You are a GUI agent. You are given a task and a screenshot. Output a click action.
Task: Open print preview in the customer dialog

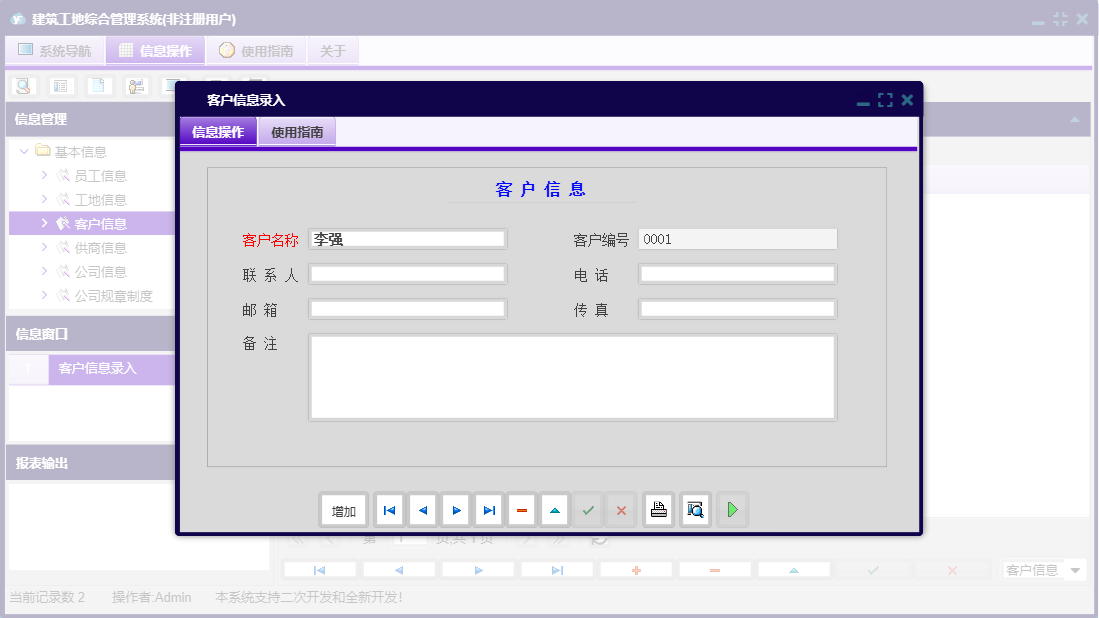694,509
